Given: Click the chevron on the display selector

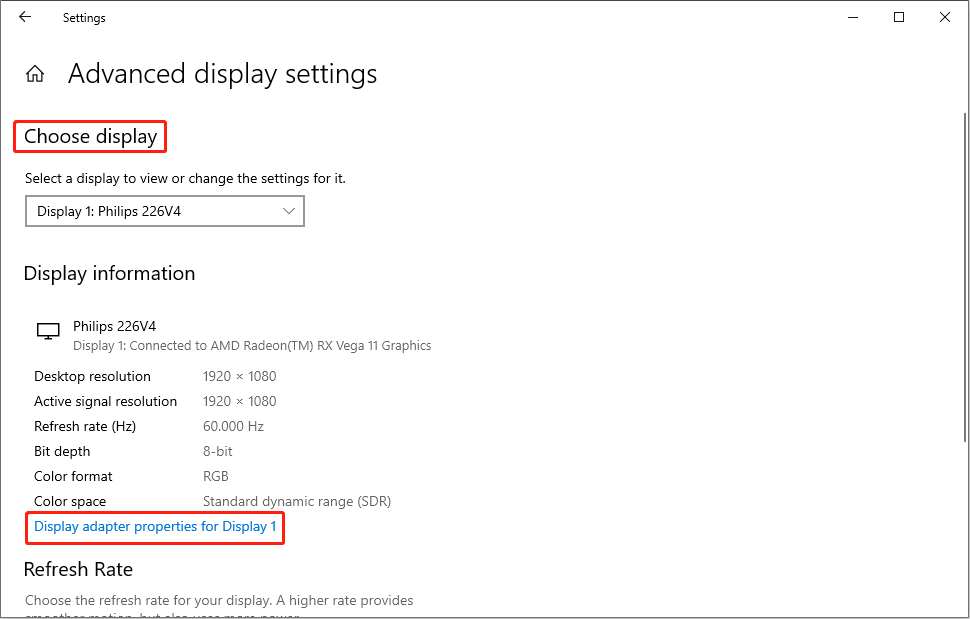Looking at the screenshot, I should point(290,211).
